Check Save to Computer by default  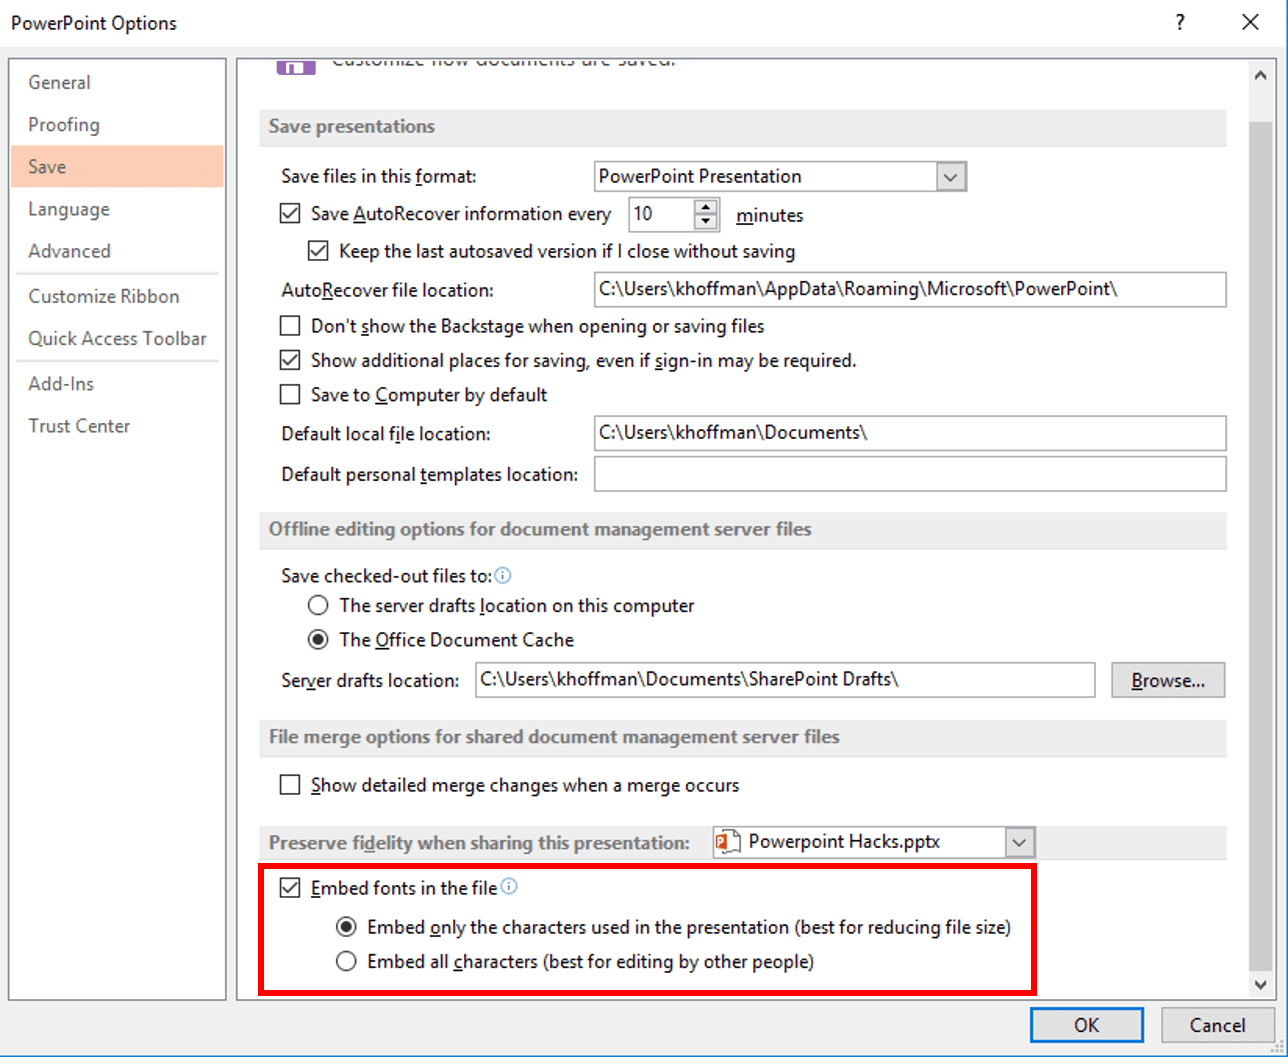[x=290, y=394]
